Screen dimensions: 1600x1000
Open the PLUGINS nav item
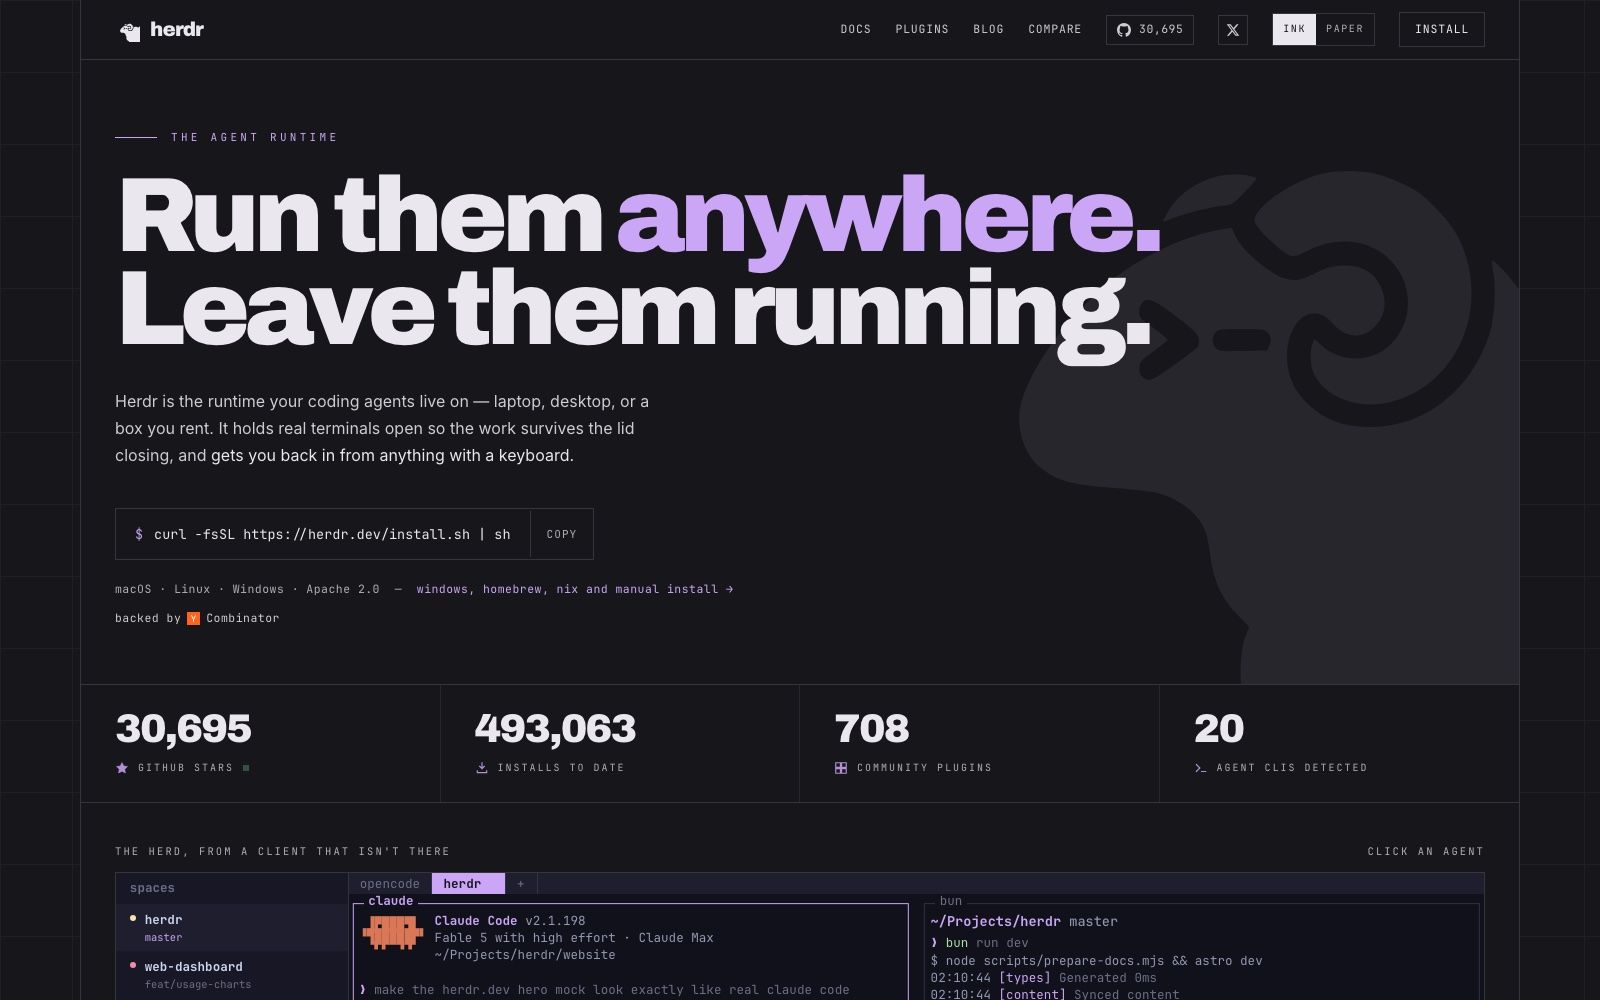[x=922, y=30]
